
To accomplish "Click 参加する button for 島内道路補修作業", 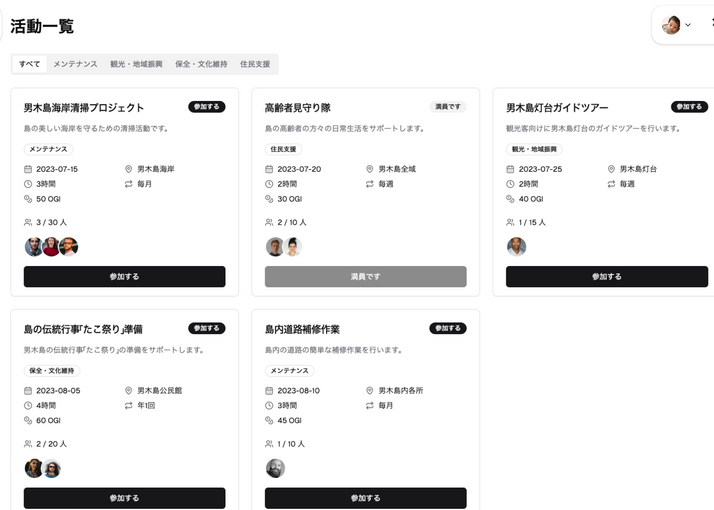I will click(365, 497).
